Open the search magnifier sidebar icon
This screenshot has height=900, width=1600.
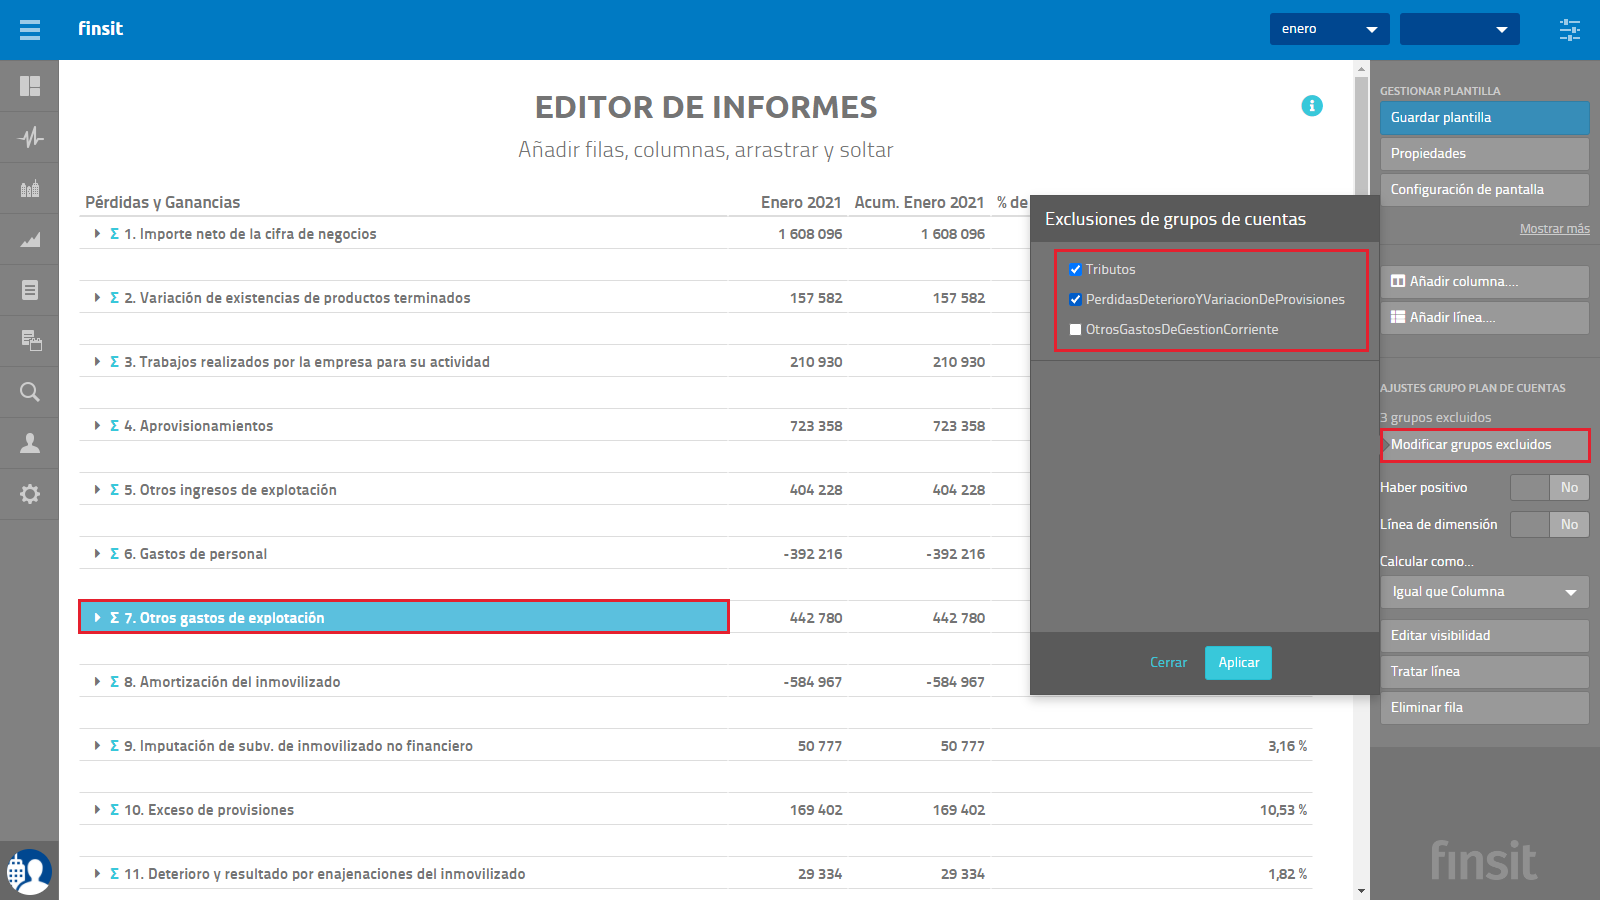pyautogui.click(x=30, y=392)
